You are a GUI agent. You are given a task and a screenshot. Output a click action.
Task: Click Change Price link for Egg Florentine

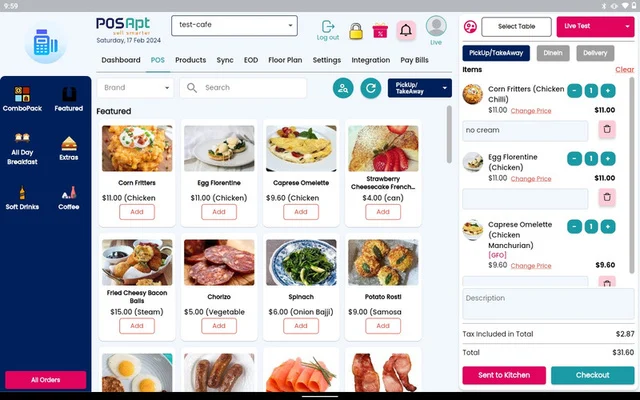point(531,179)
